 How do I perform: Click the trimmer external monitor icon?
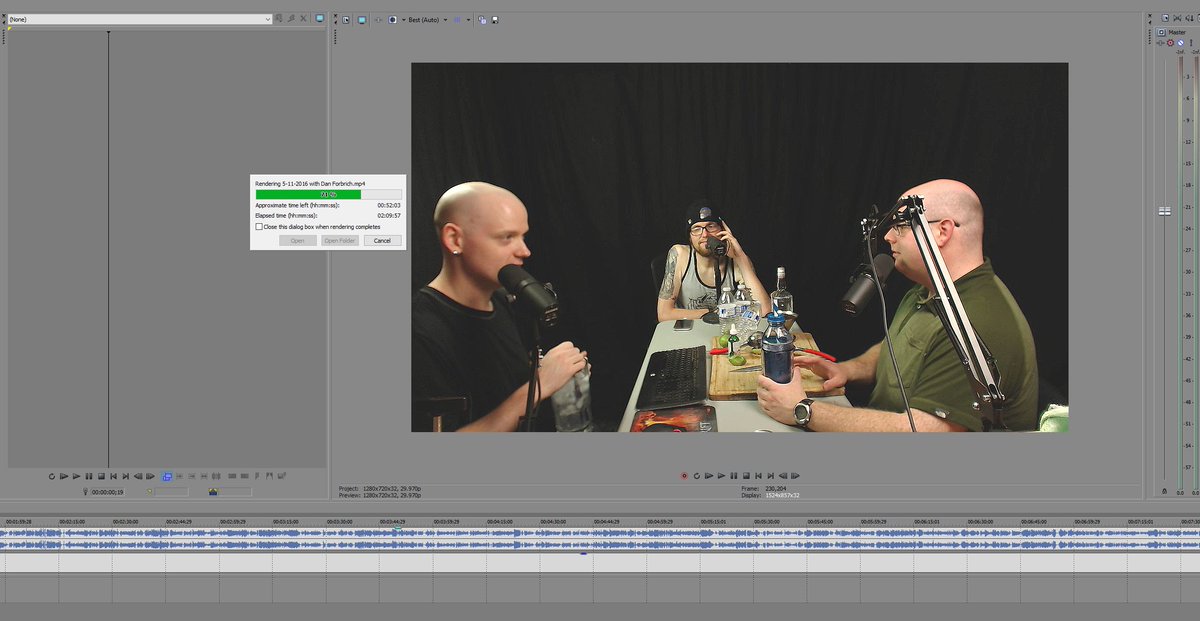click(319, 18)
